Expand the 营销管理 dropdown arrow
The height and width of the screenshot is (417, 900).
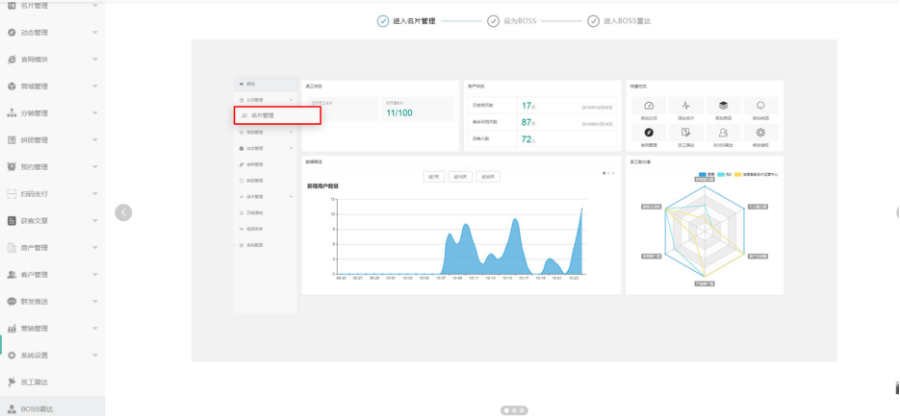(95, 328)
